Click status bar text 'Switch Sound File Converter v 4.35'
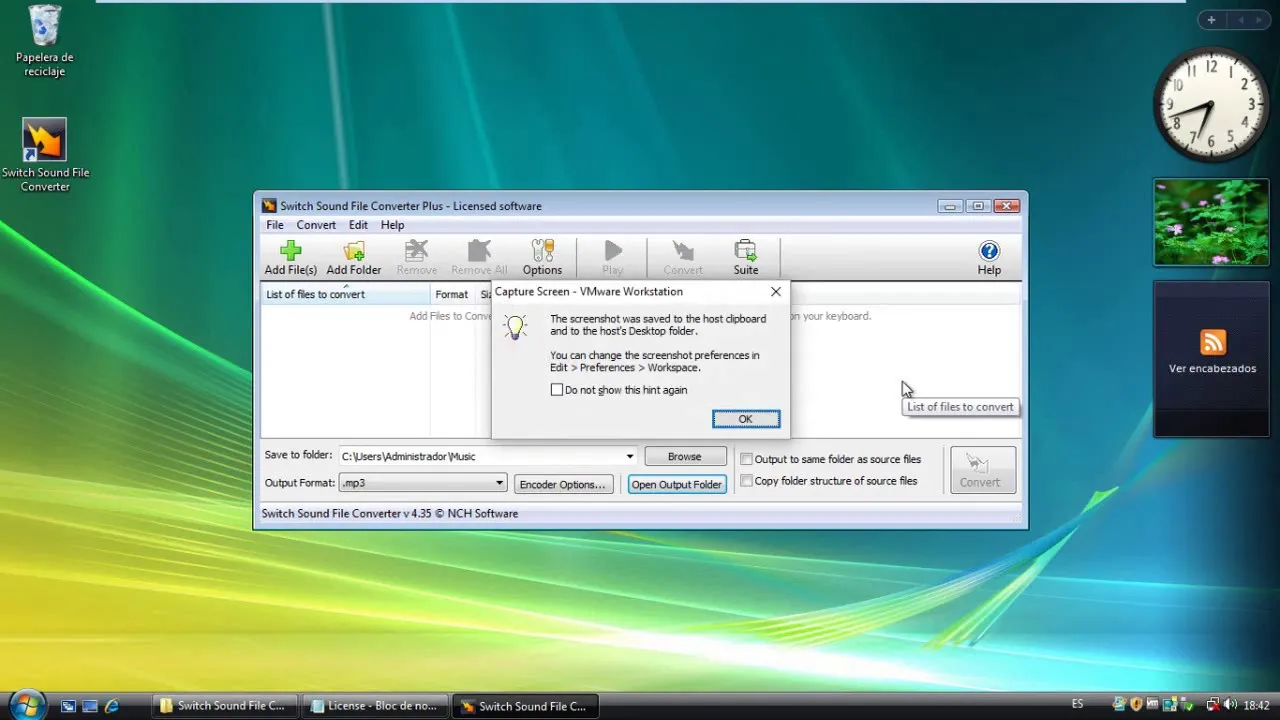1280x720 pixels. [x=346, y=513]
